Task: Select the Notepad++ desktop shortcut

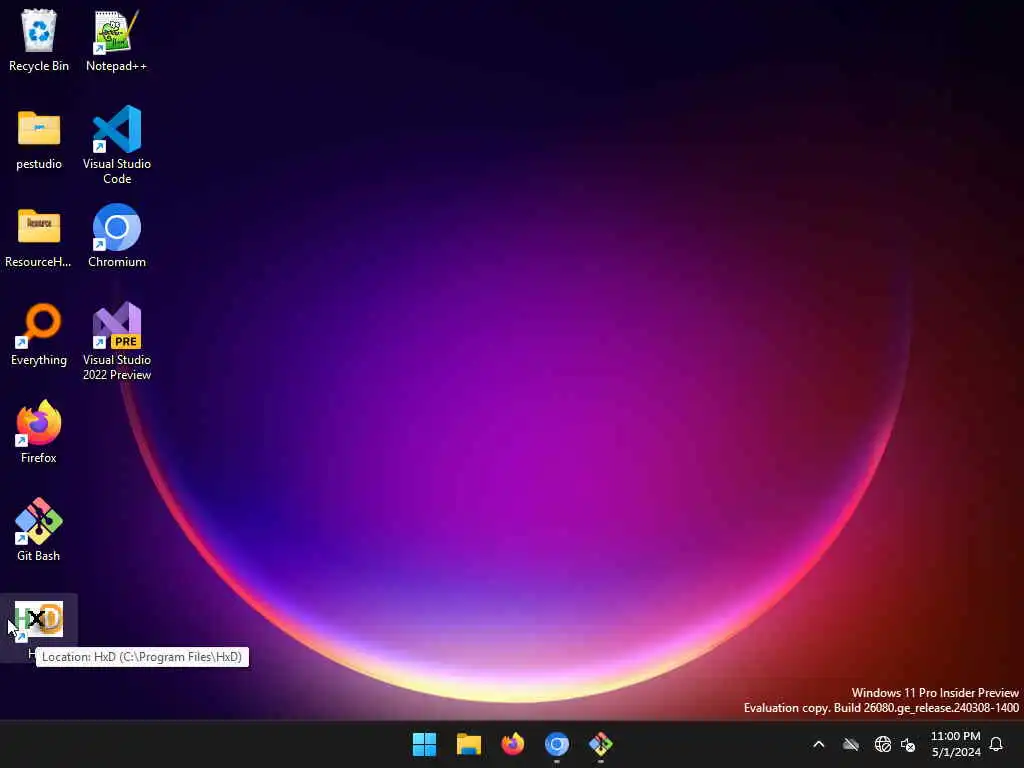Action: point(116,40)
